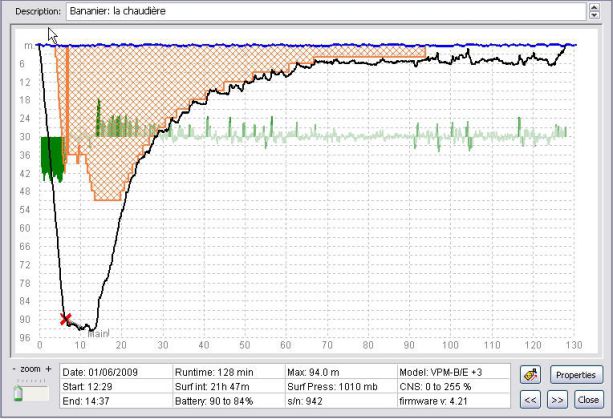Open the dive Properties dialog
This screenshot has width=613, height=419.
point(576,375)
